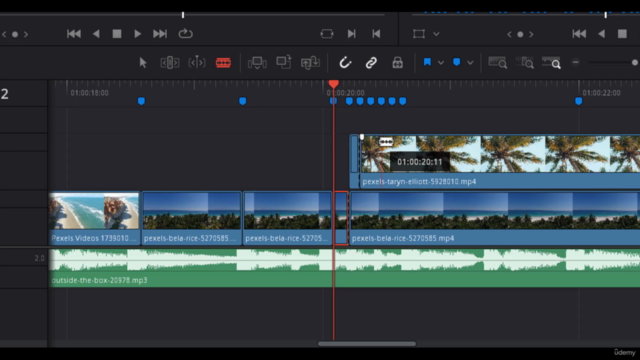Select the small red-outlined clip at playhead

(341, 218)
